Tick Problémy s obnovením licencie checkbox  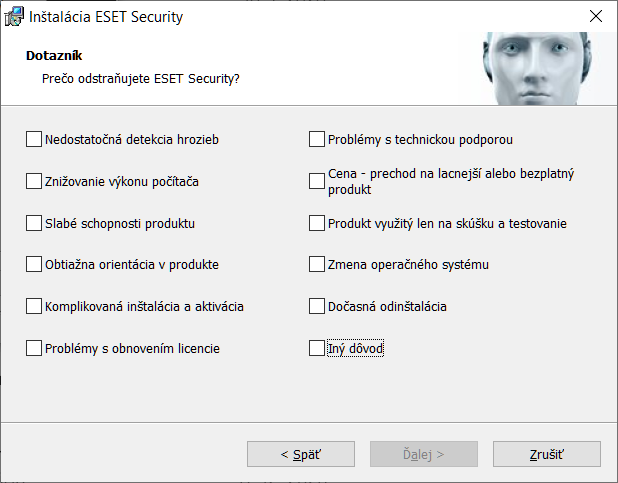pyautogui.click(x=34, y=348)
